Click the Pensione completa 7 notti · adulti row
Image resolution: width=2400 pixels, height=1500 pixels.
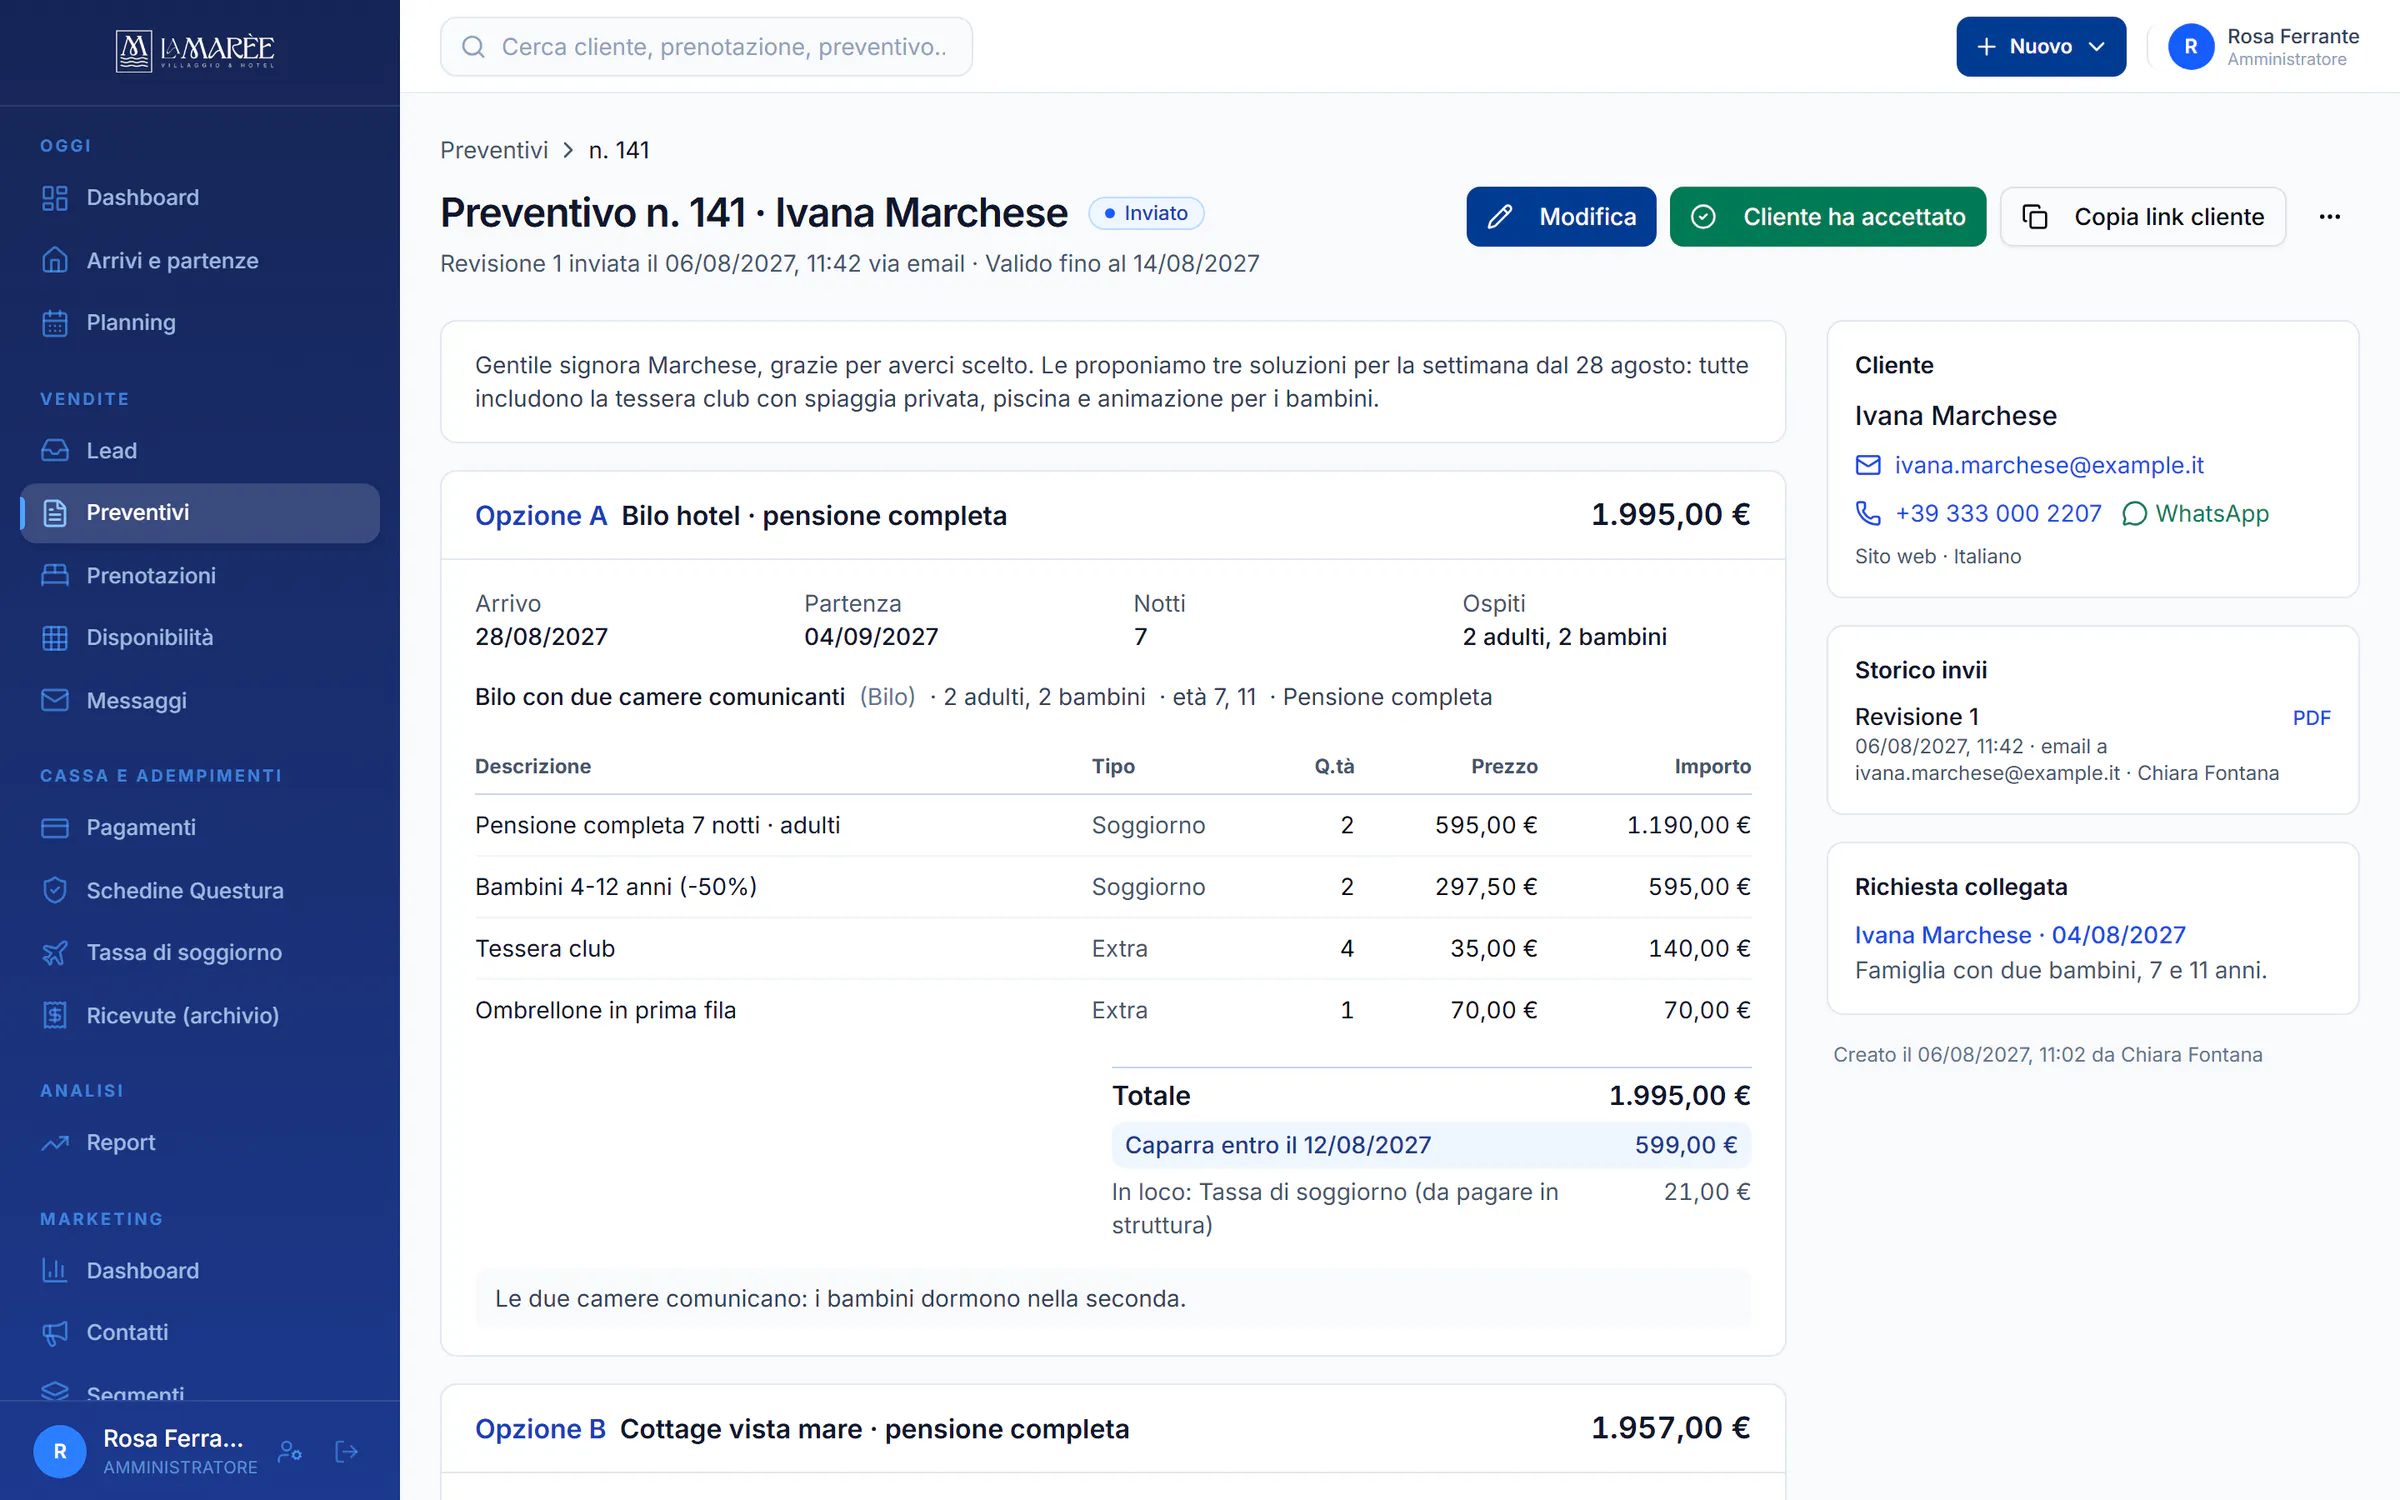[x=1112, y=825]
